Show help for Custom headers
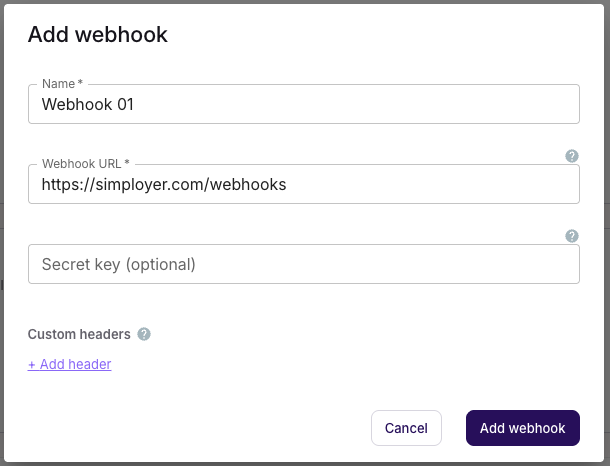 pyautogui.click(x=144, y=334)
